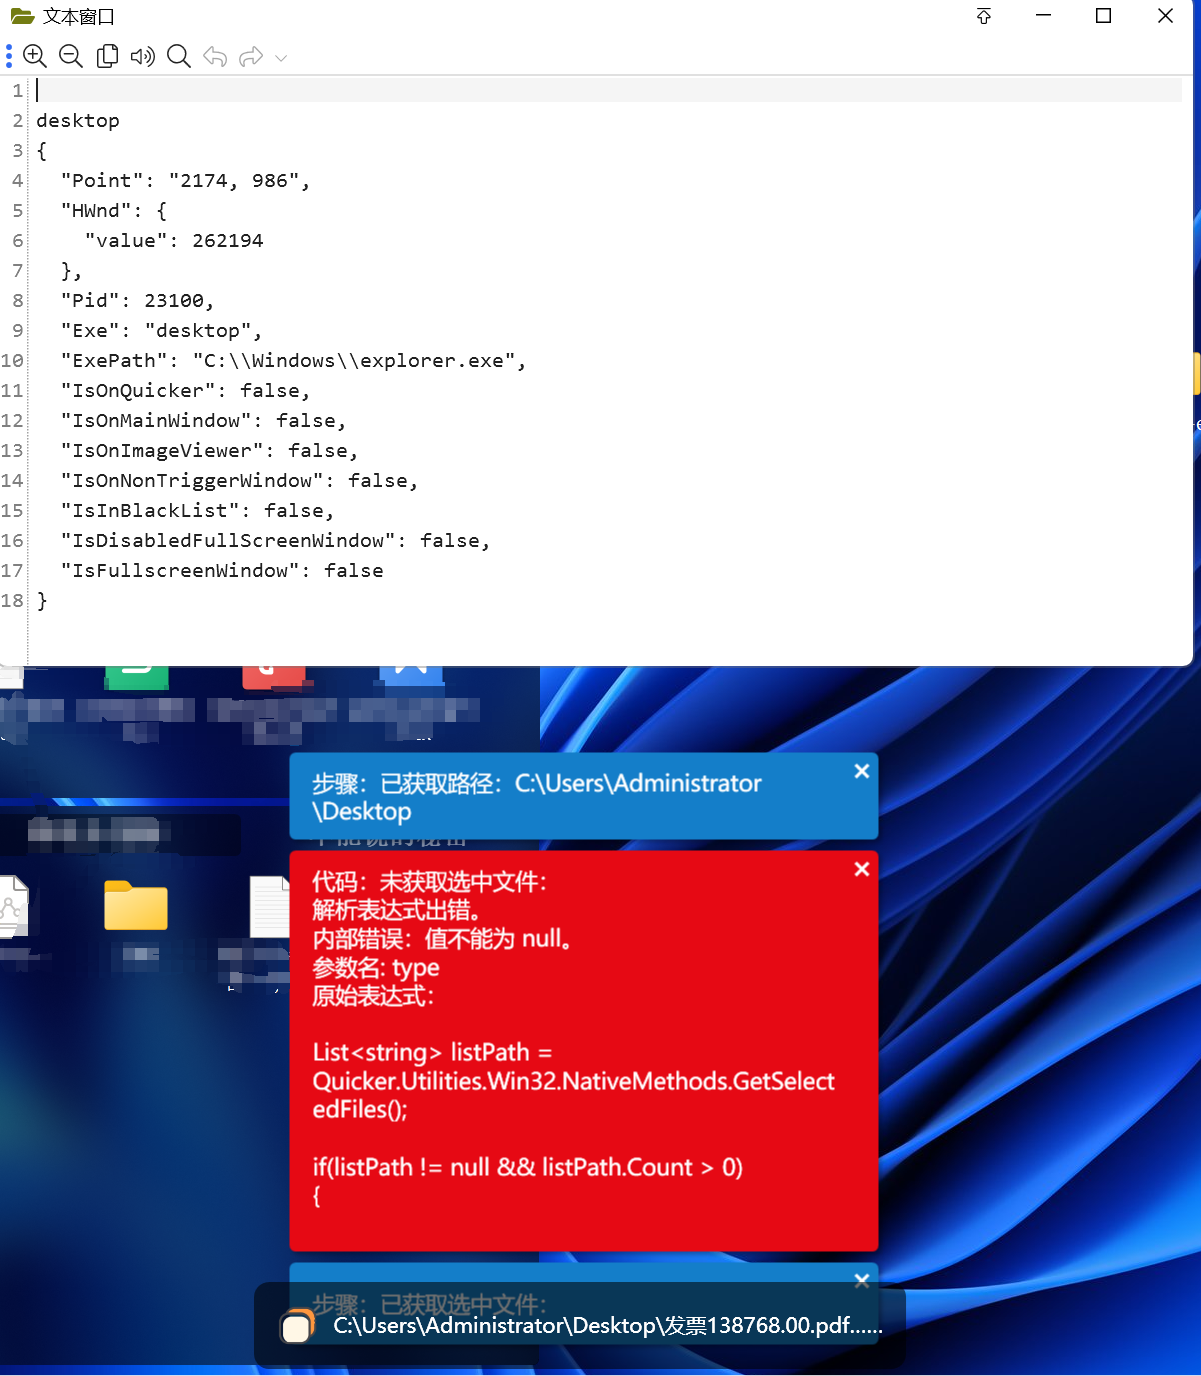Click the zoom out magnifier icon

pos(71,56)
